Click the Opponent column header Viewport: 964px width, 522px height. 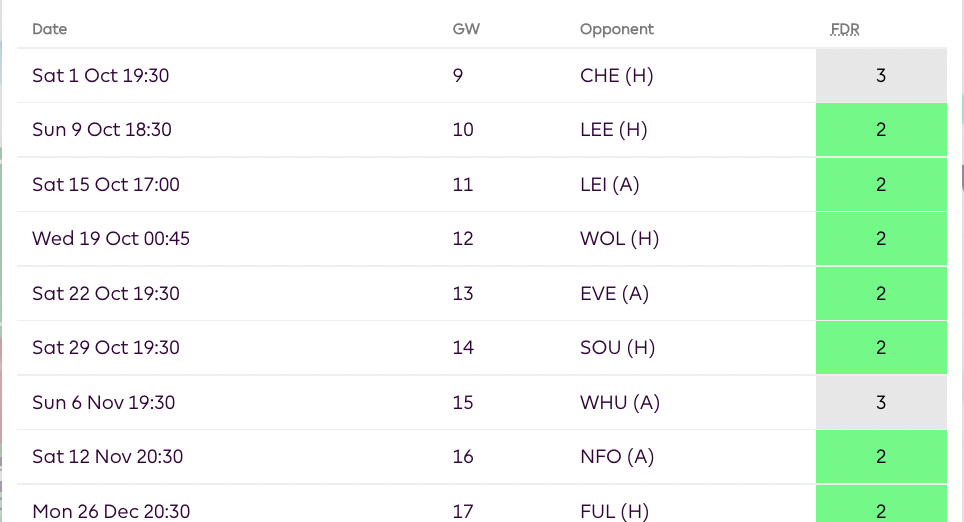[616, 29]
